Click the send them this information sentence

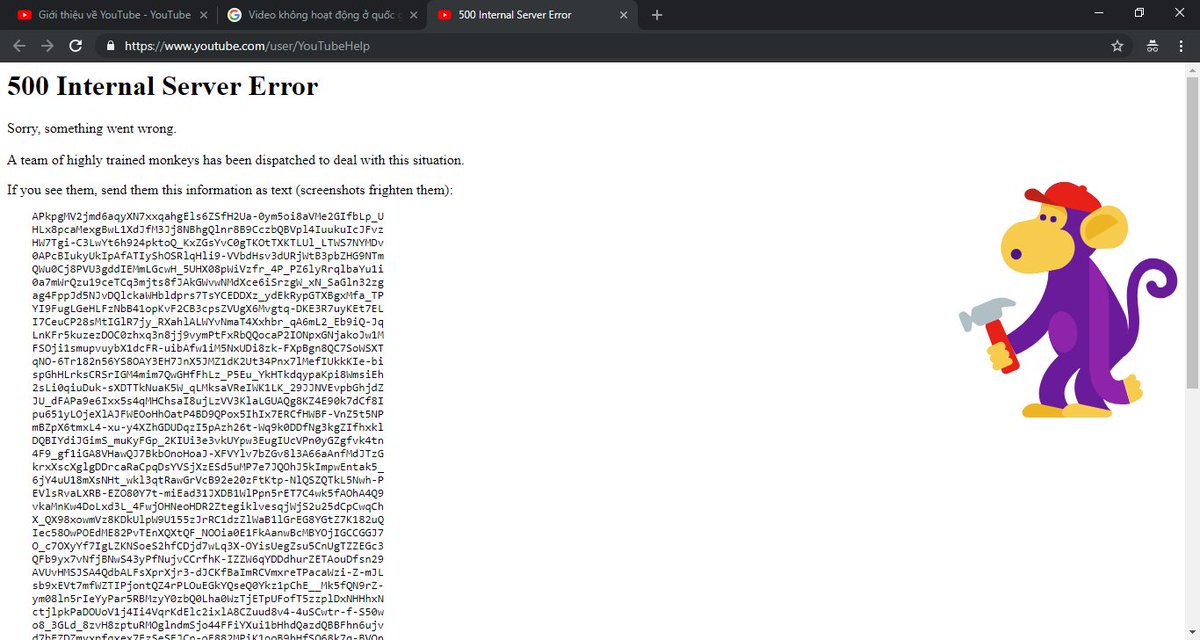[230, 190]
